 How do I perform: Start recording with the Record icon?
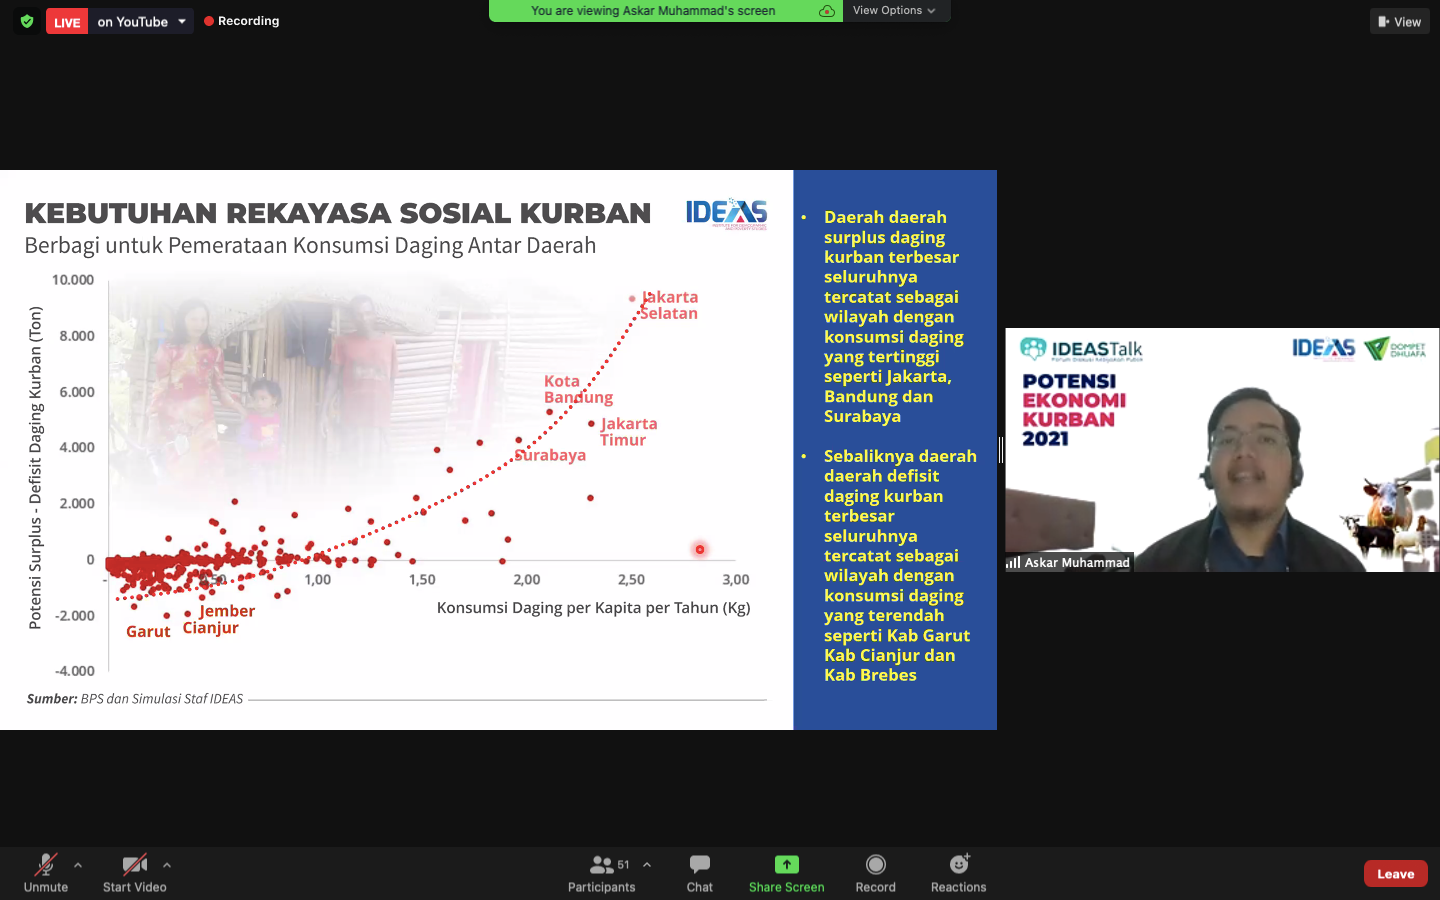pyautogui.click(x=875, y=865)
